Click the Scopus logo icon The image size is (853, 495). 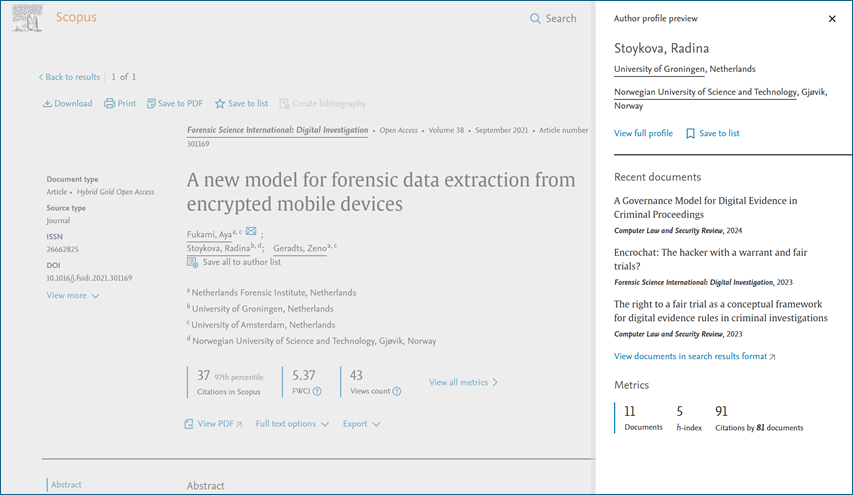click(28, 17)
